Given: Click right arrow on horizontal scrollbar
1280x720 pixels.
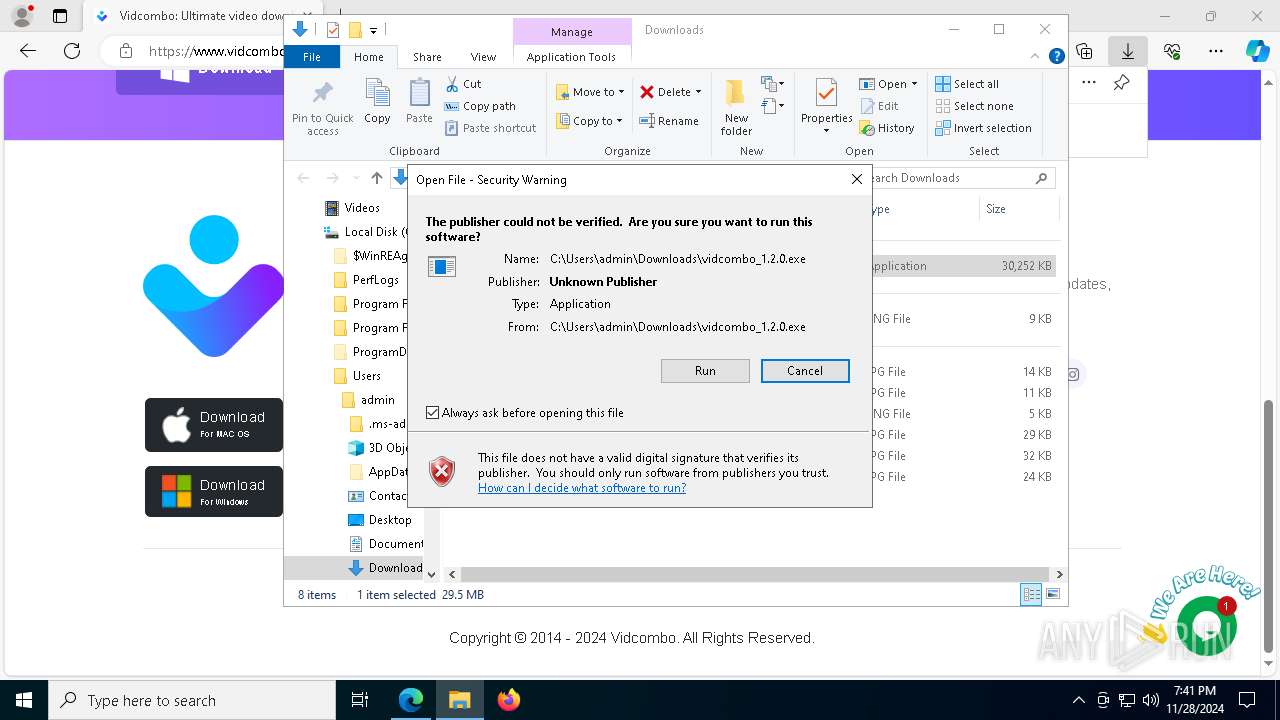Looking at the screenshot, I should coord(1059,575).
